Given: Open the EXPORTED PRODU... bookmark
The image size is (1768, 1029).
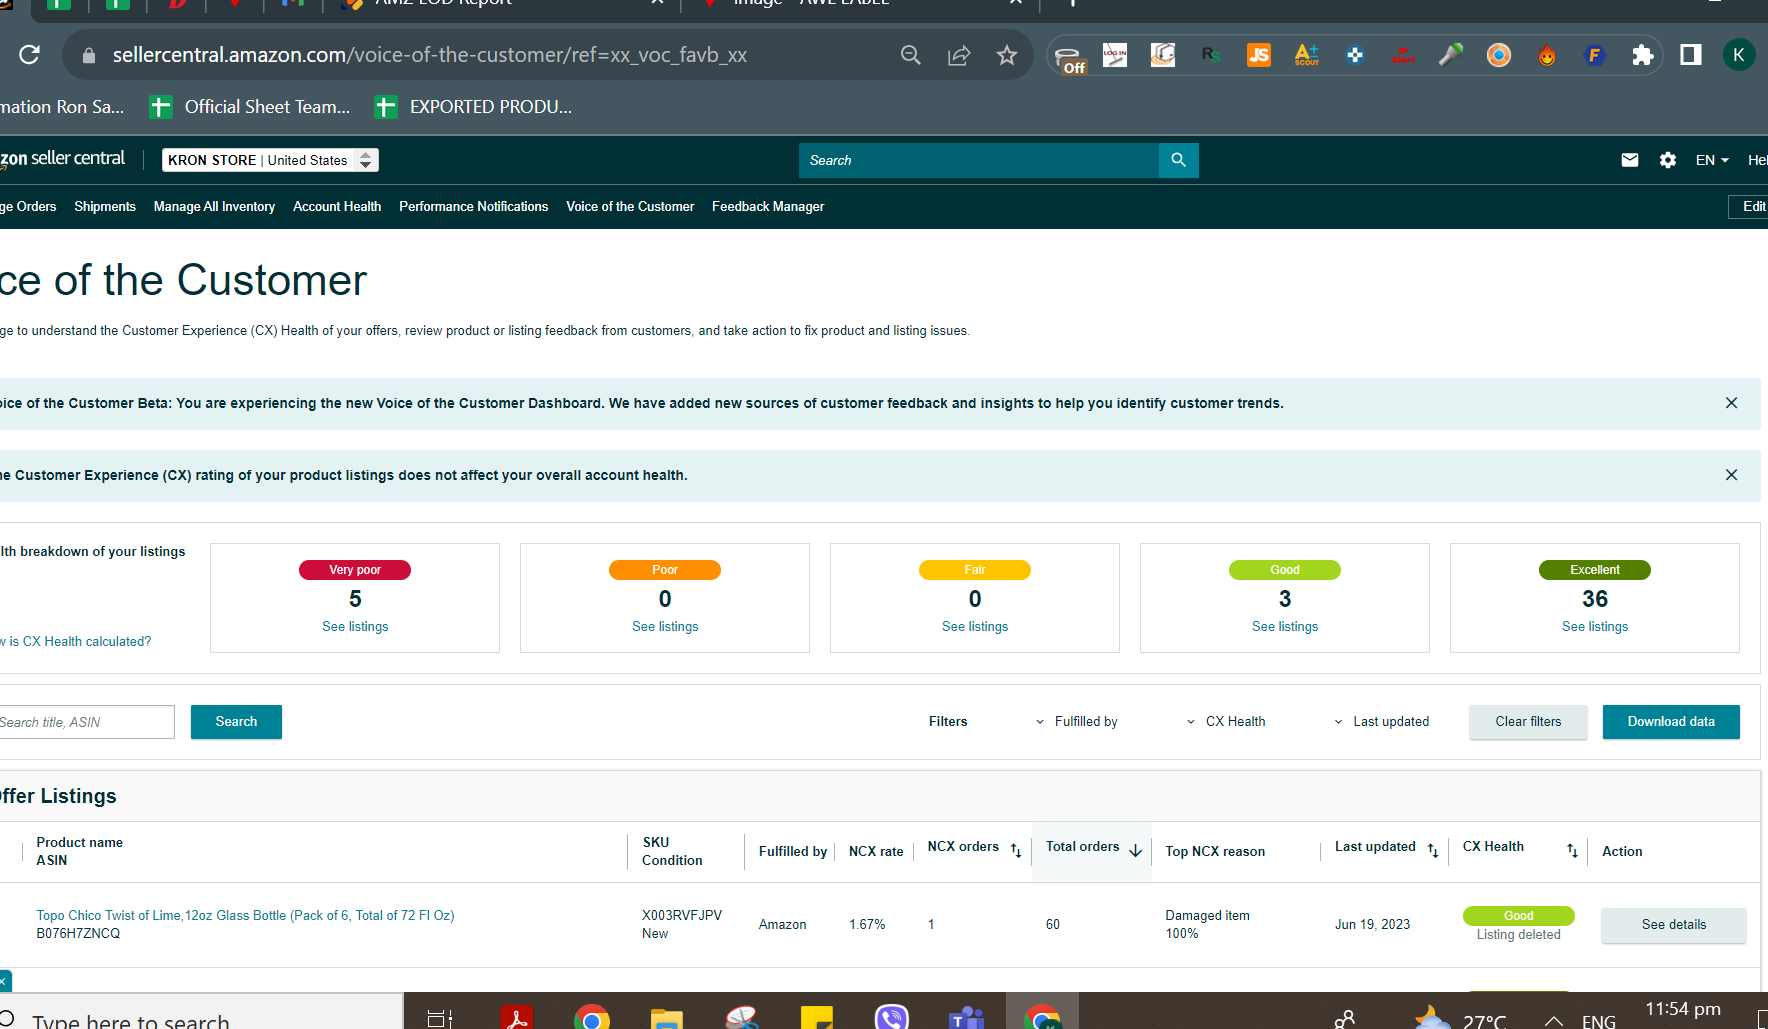Looking at the screenshot, I should 473,107.
